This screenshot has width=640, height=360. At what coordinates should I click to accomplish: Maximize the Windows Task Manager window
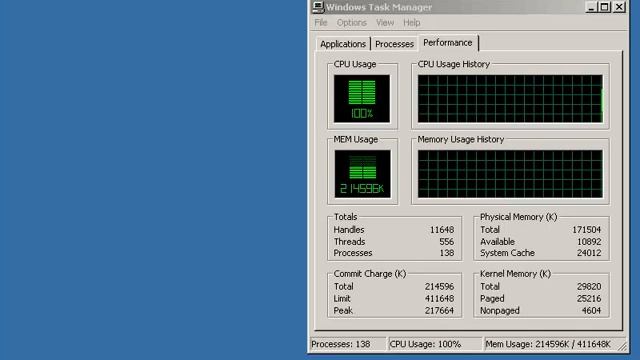tap(604, 7)
